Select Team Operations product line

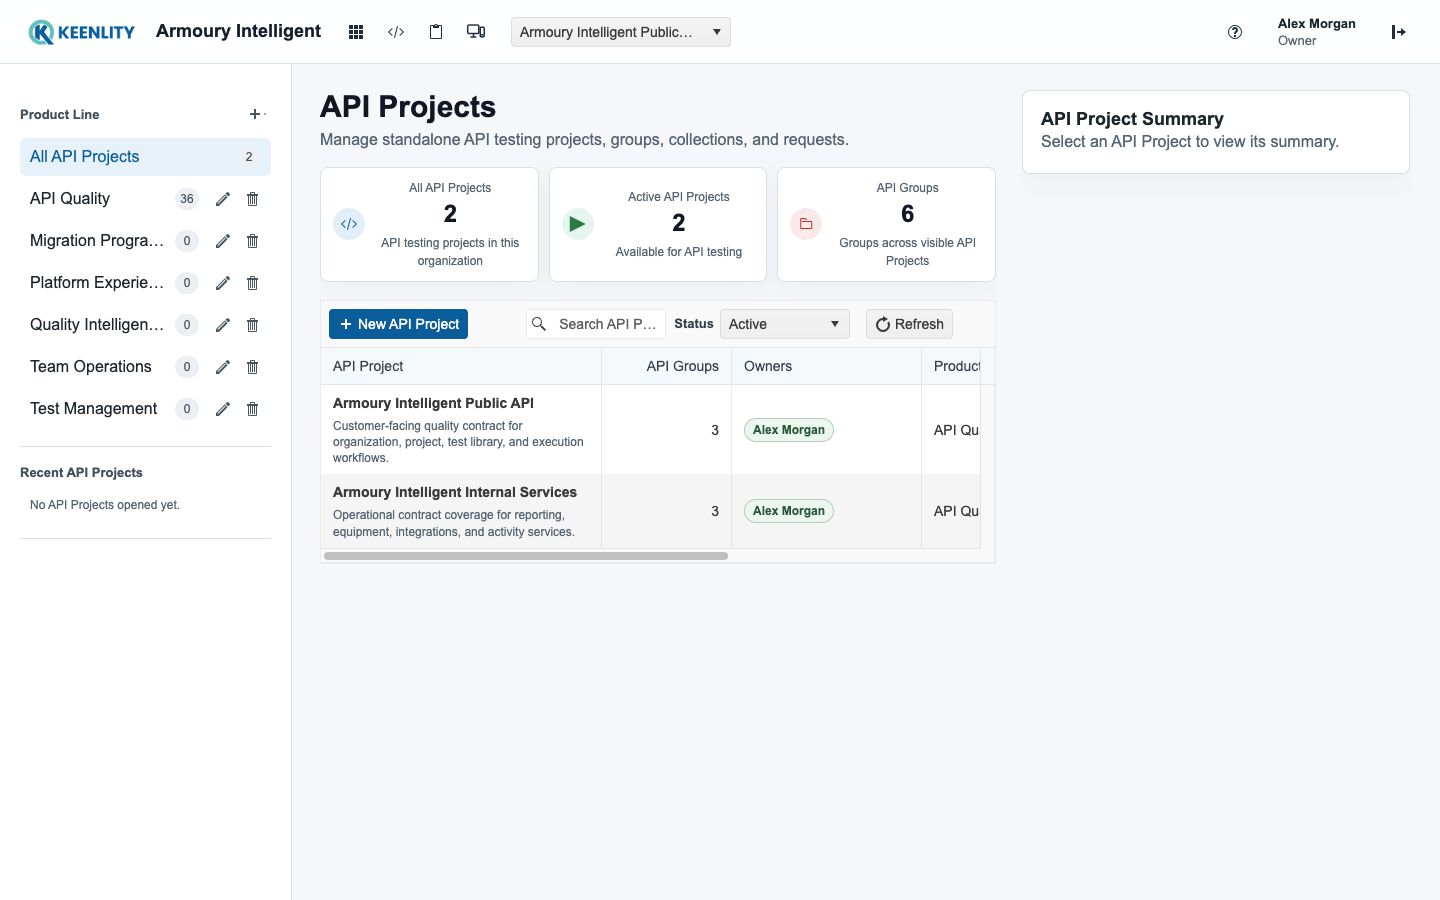coord(91,367)
